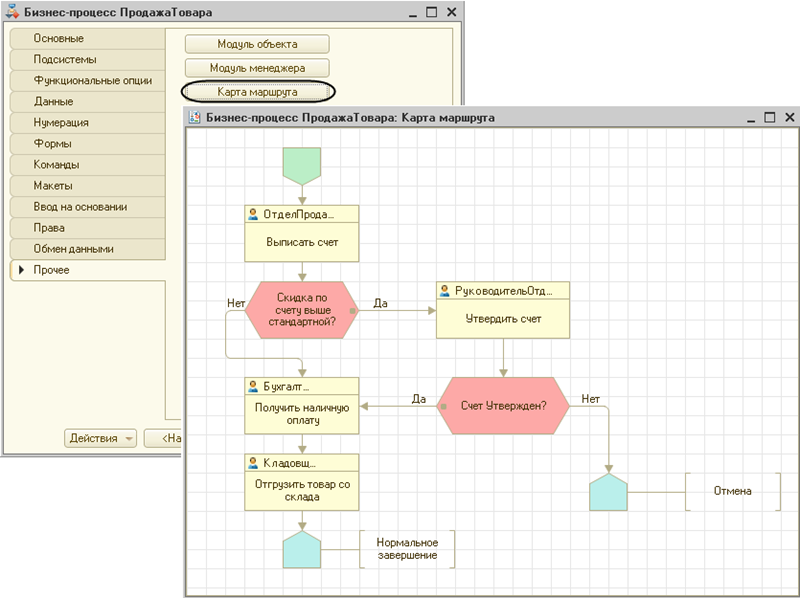This screenshot has height=598, width=800.
Task: Click user icon on 'ОтделПрода...' action block
Action: coord(253,214)
